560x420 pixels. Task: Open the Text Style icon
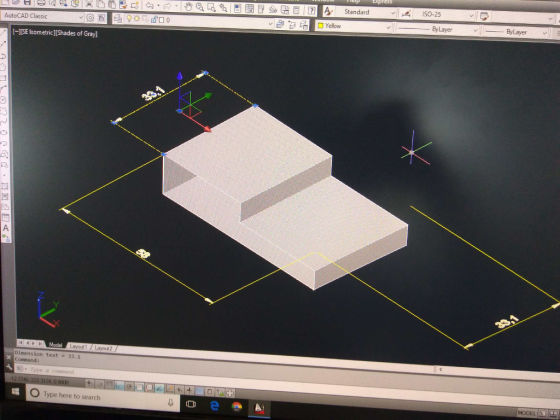(328, 11)
